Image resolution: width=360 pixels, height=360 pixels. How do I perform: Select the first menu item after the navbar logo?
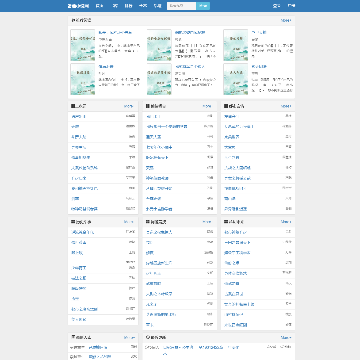99,6
